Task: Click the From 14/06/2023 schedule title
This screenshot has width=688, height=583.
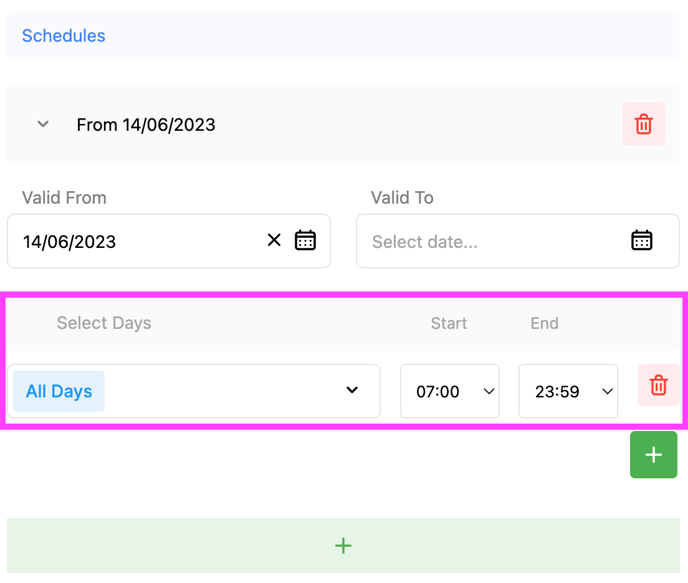Action: pyautogui.click(x=146, y=125)
